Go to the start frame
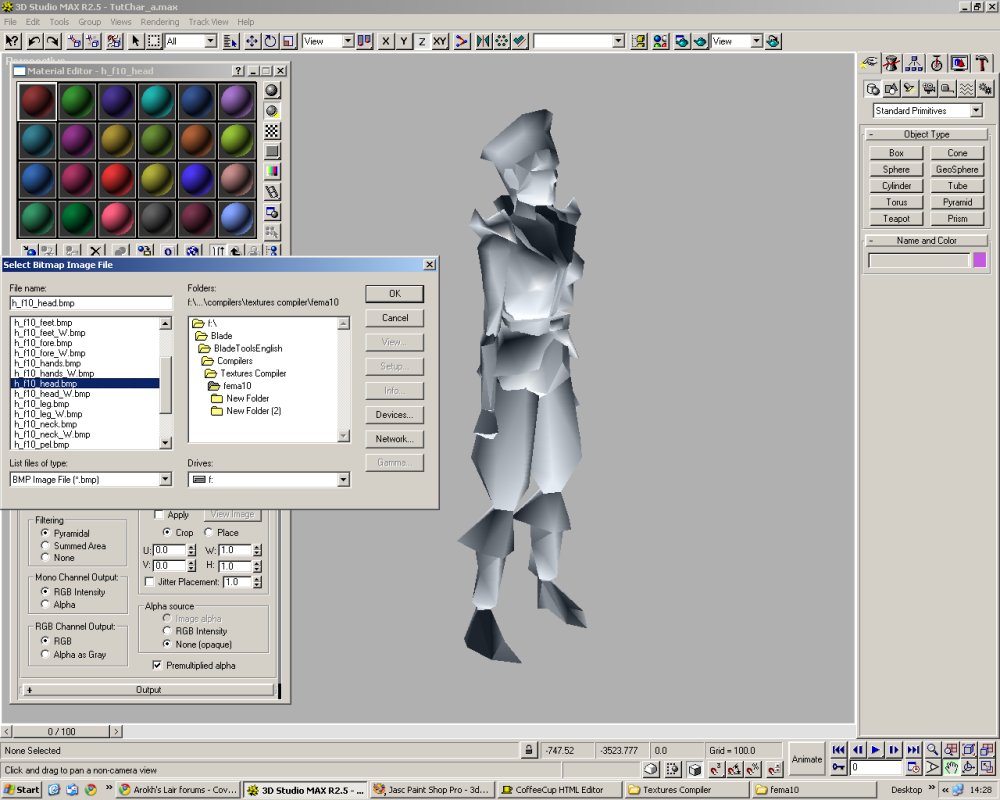Viewport: 1000px width, 800px height. (x=839, y=750)
